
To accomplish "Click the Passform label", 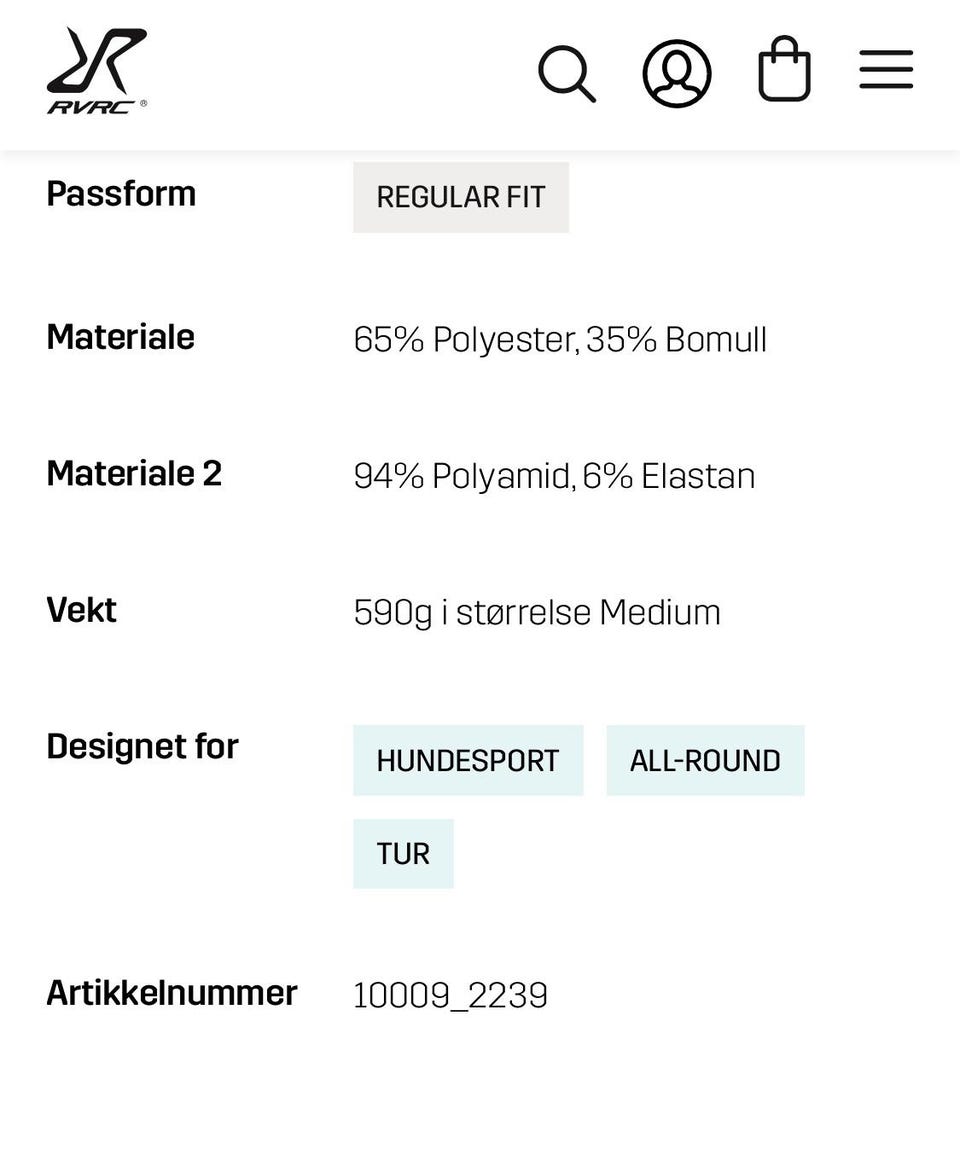I will (121, 193).
